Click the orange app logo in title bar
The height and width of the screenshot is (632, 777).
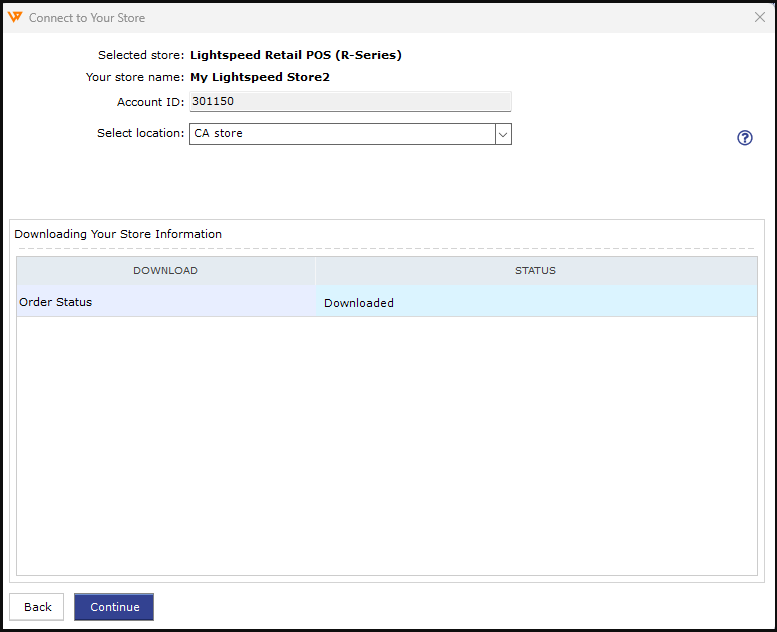15,17
